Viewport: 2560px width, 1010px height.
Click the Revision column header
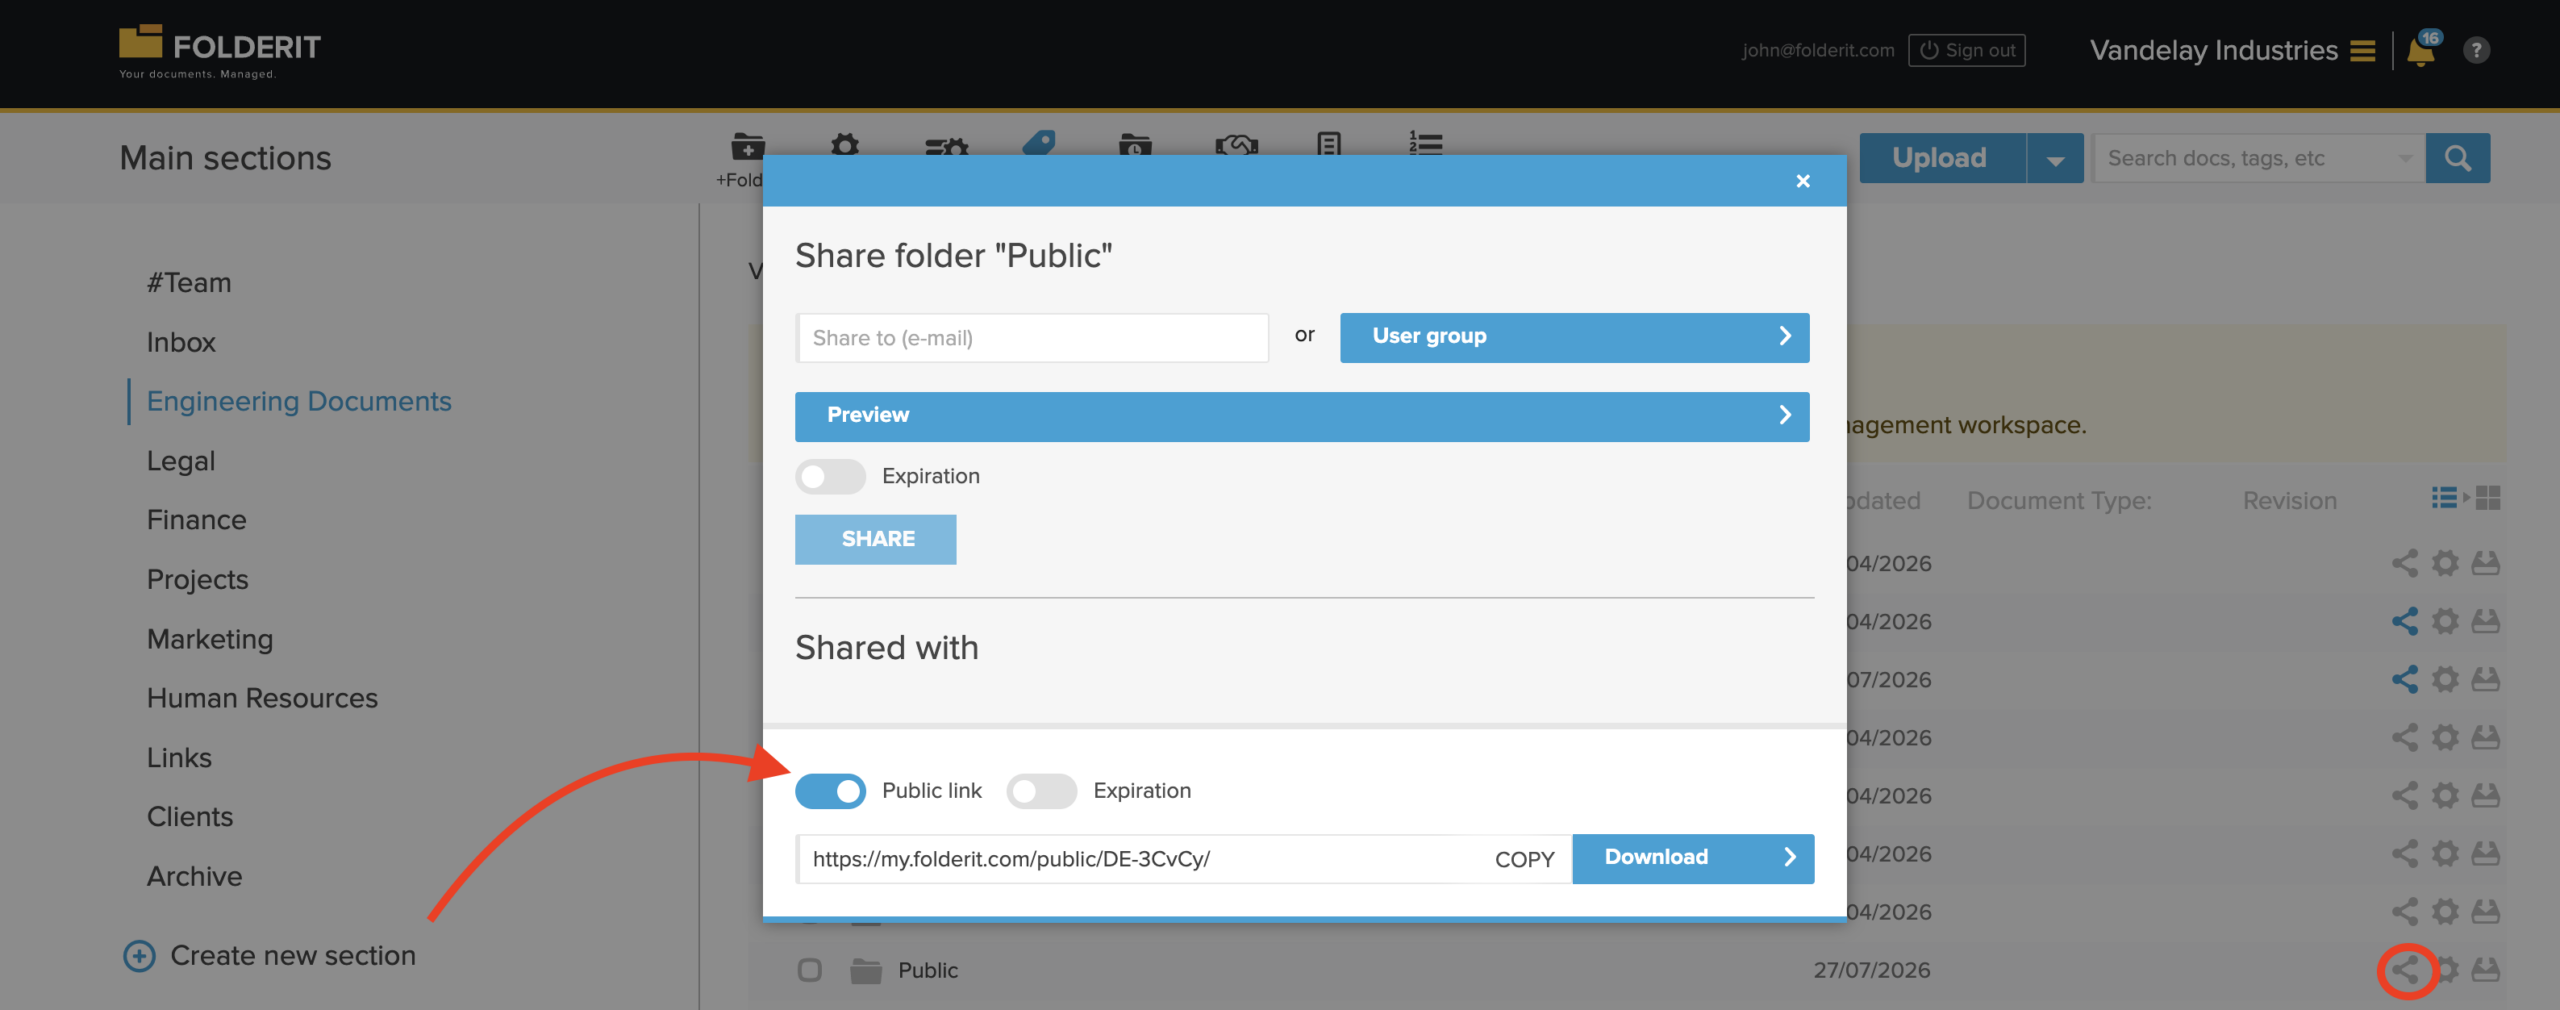click(2289, 501)
